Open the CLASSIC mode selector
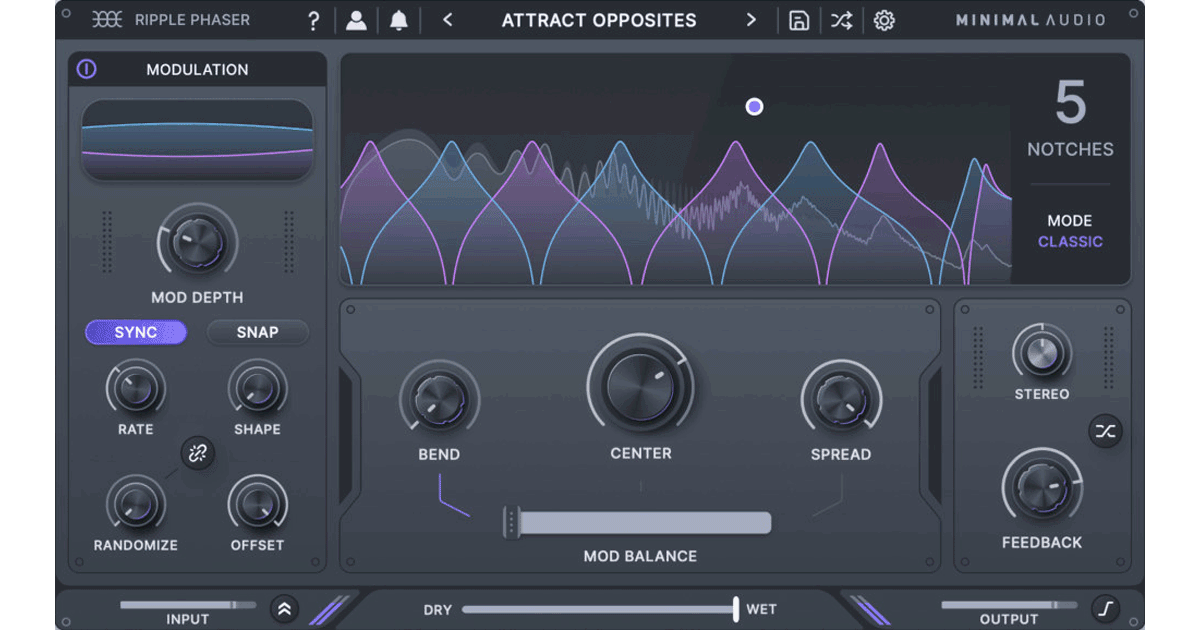 point(1071,241)
